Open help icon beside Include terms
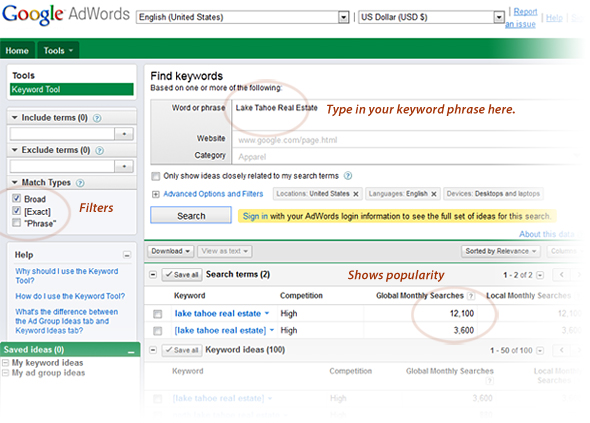 click(x=97, y=118)
